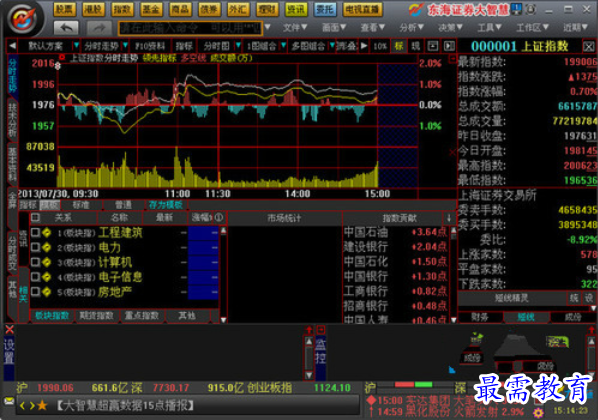The width and height of the screenshot is (598, 420).
Task: Click the panel layout icon with inner box
Action: pyautogui.click(x=432, y=46)
